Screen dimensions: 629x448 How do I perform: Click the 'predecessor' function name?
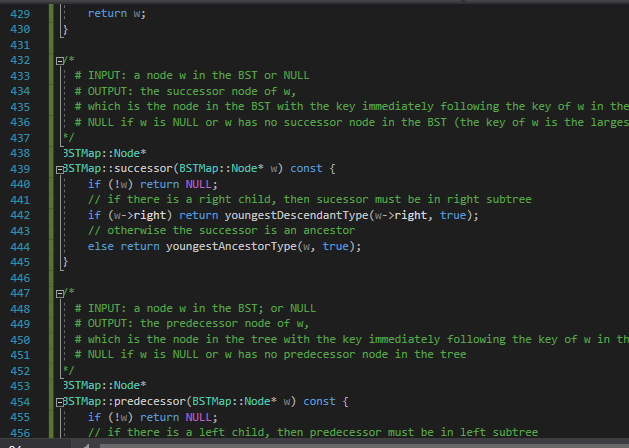click(x=150, y=401)
